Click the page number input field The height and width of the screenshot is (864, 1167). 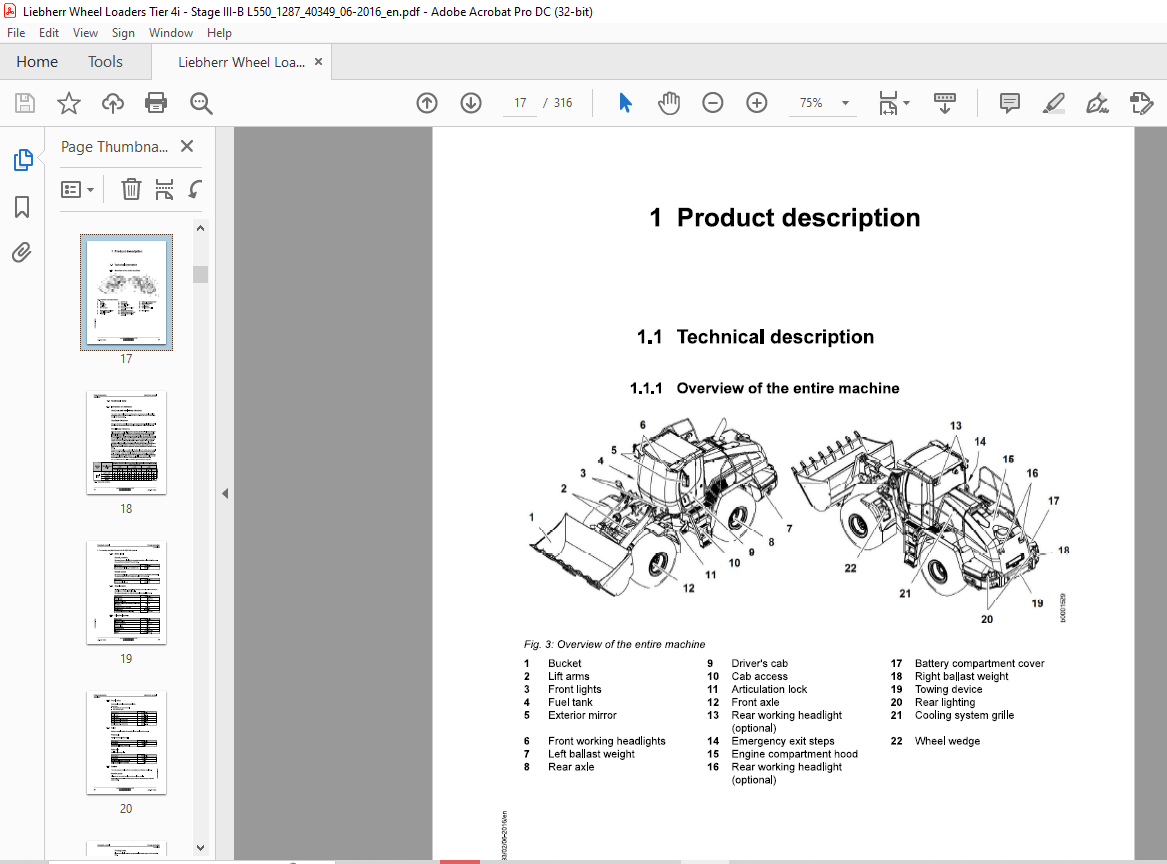pyautogui.click(x=519, y=103)
